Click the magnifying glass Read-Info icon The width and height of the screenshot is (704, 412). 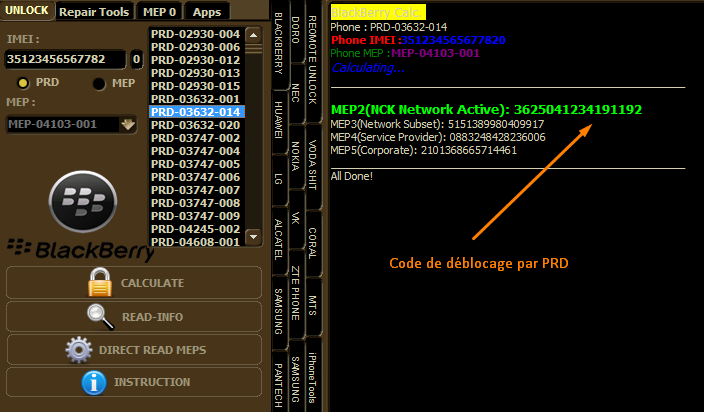(101, 316)
